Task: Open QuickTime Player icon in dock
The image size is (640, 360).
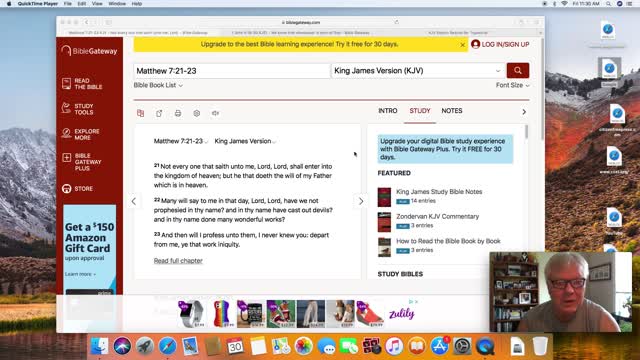Action: pyautogui.click(x=485, y=347)
